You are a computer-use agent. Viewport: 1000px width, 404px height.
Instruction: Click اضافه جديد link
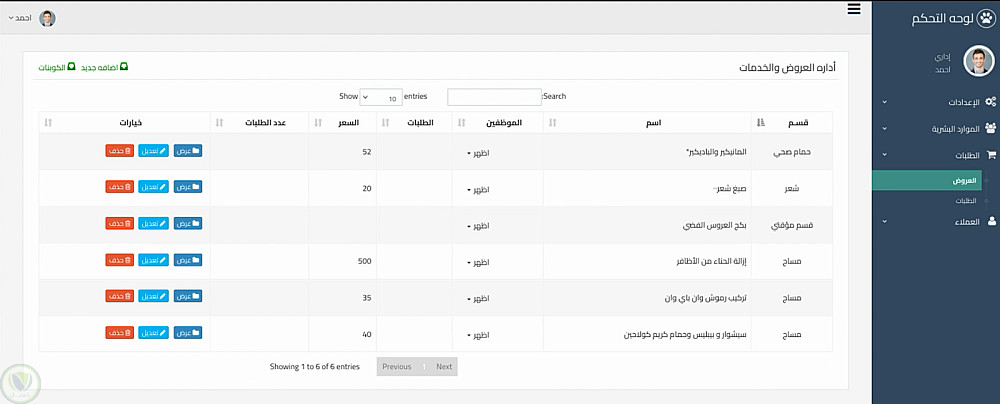[105, 67]
